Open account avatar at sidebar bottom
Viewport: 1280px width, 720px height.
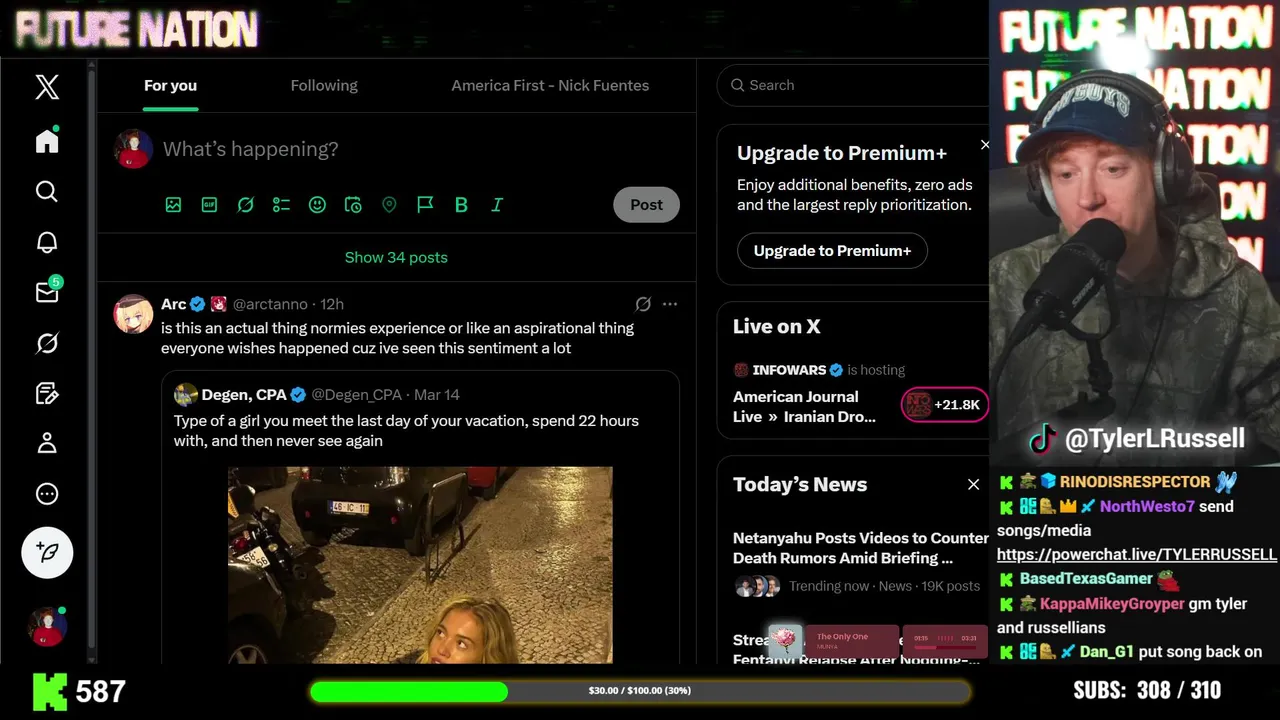(x=47, y=627)
